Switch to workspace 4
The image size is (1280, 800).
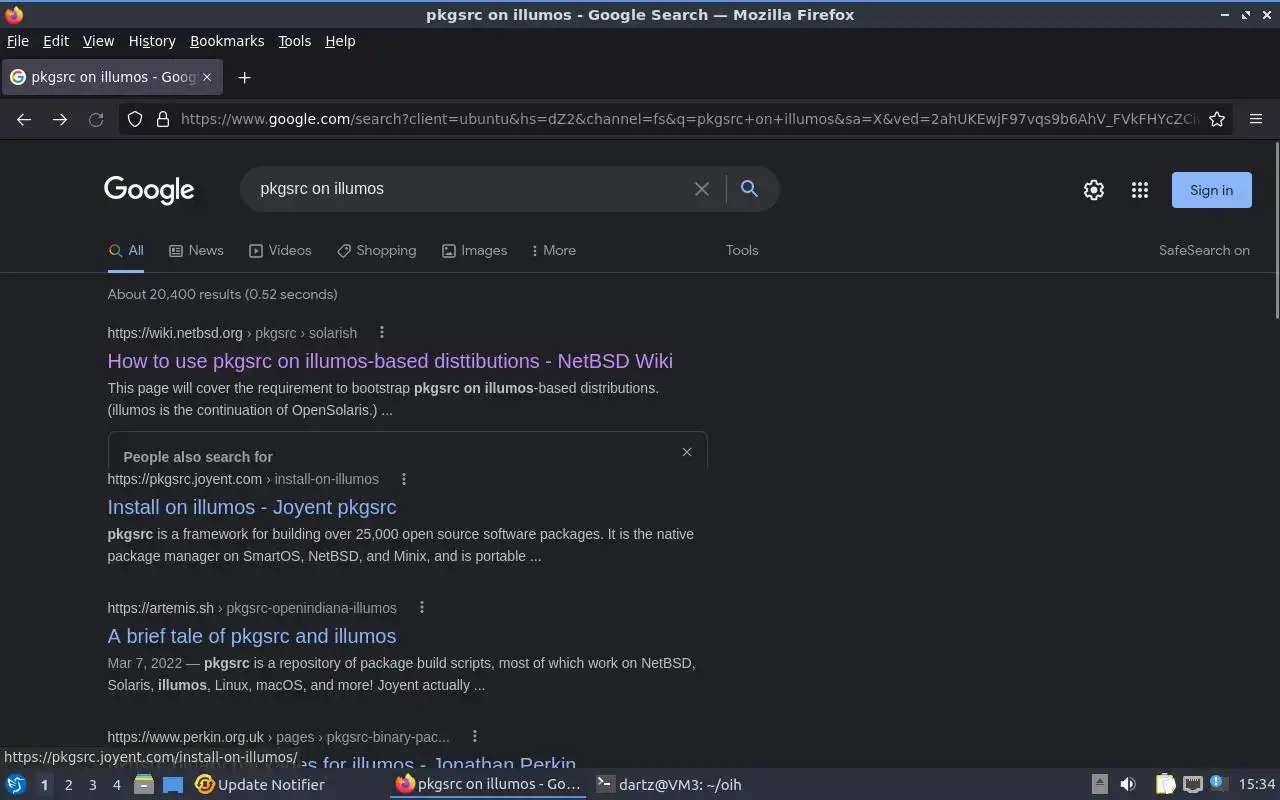pyautogui.click(x=116, y=784)
